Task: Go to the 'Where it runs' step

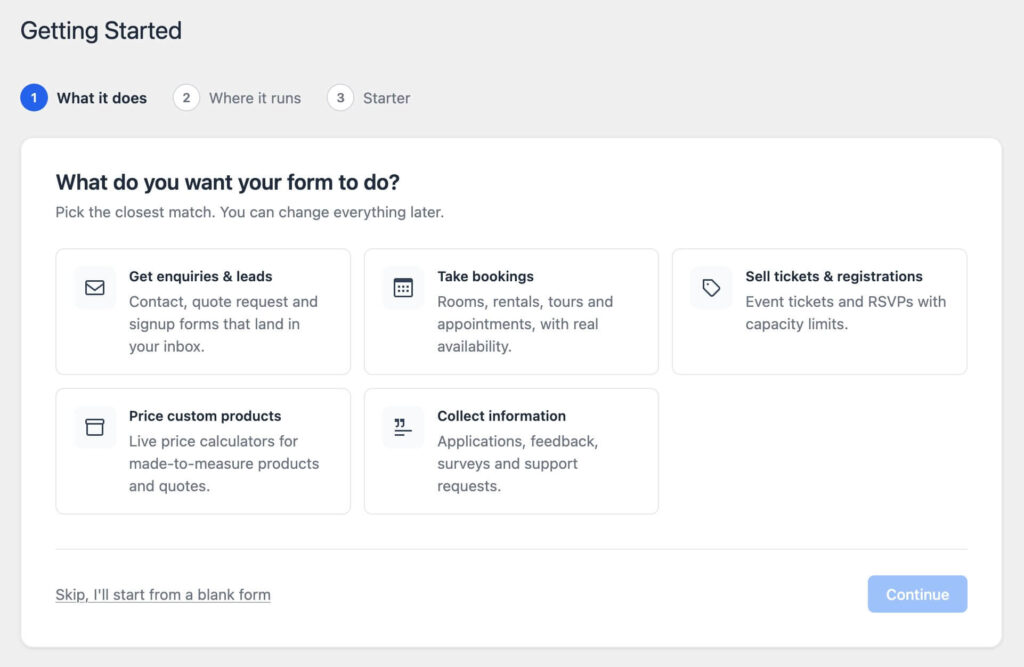Action: 255,98
